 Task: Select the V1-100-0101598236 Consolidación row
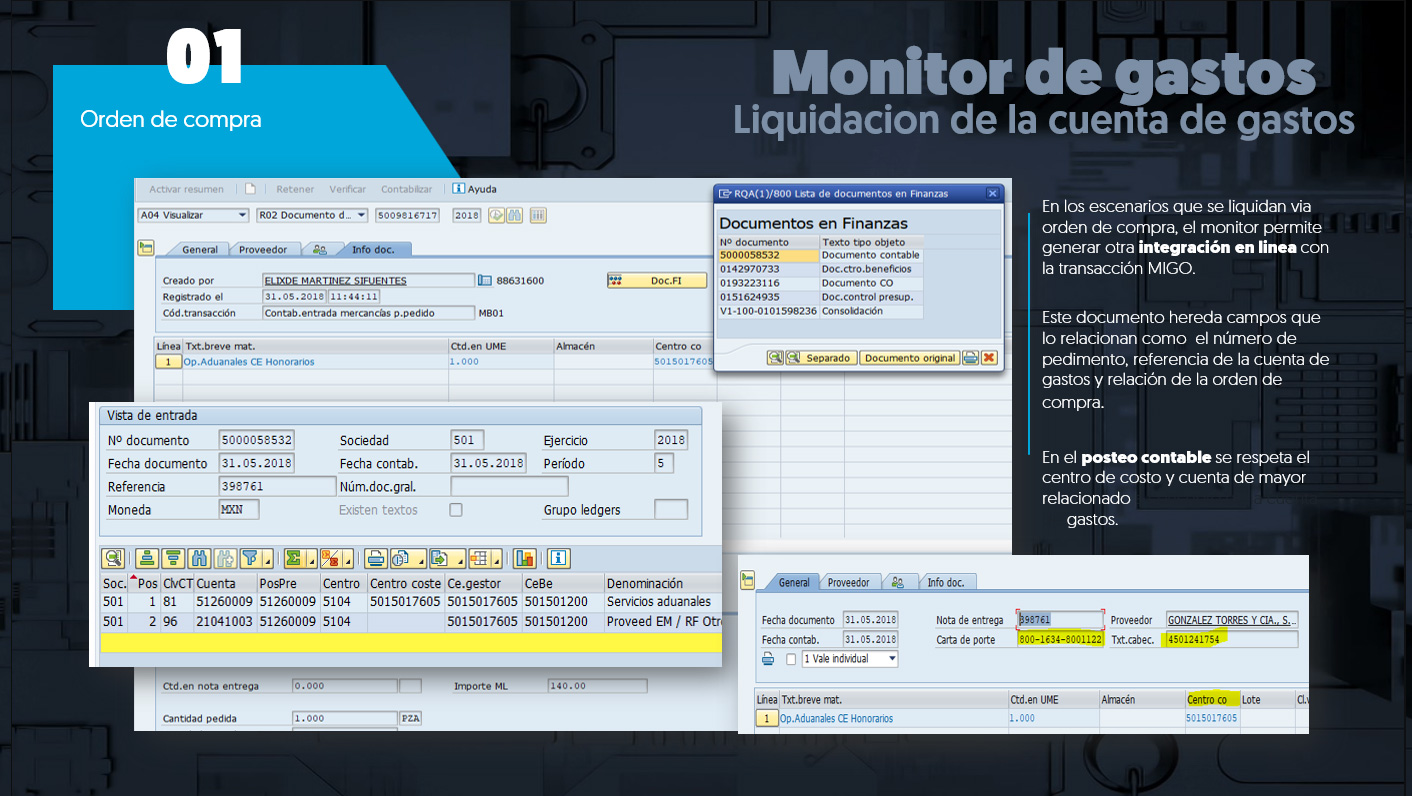point(820,311)
